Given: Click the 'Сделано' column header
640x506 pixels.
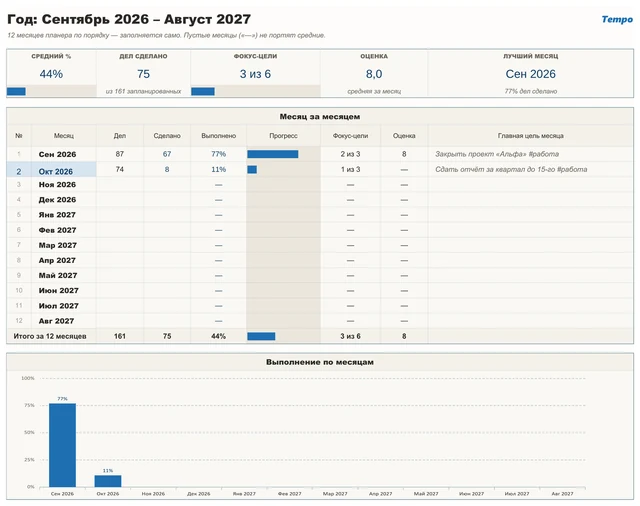Looking at the screenshot, I should (167, 135).
